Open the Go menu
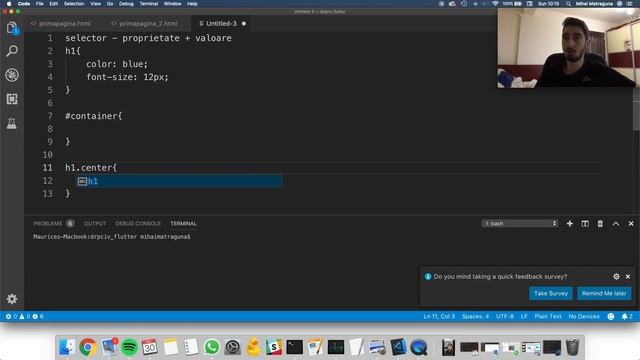640x360 pixels. [x=110, y=4]
